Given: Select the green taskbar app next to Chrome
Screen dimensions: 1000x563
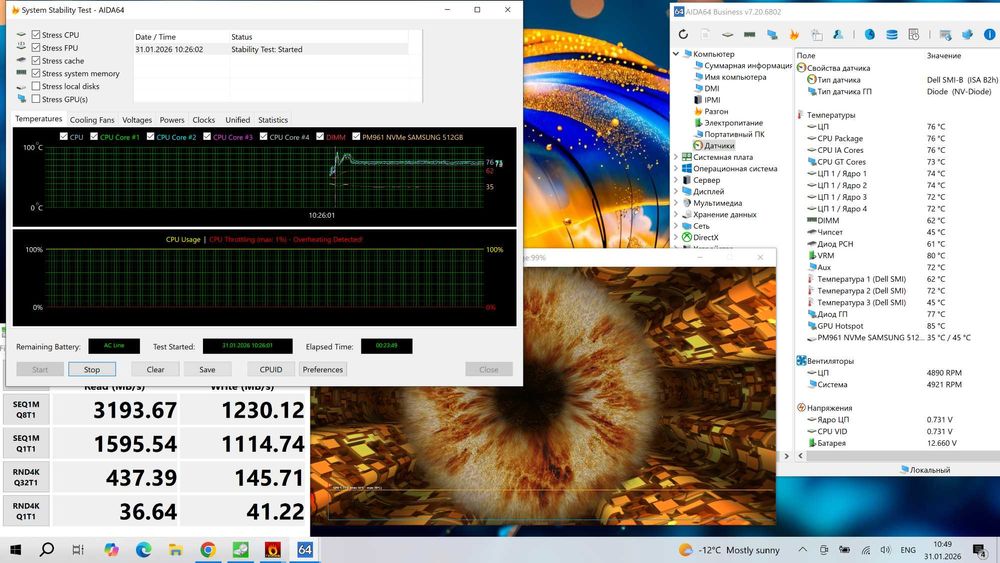Looking at the screenshot, I should tap(240, 550).
